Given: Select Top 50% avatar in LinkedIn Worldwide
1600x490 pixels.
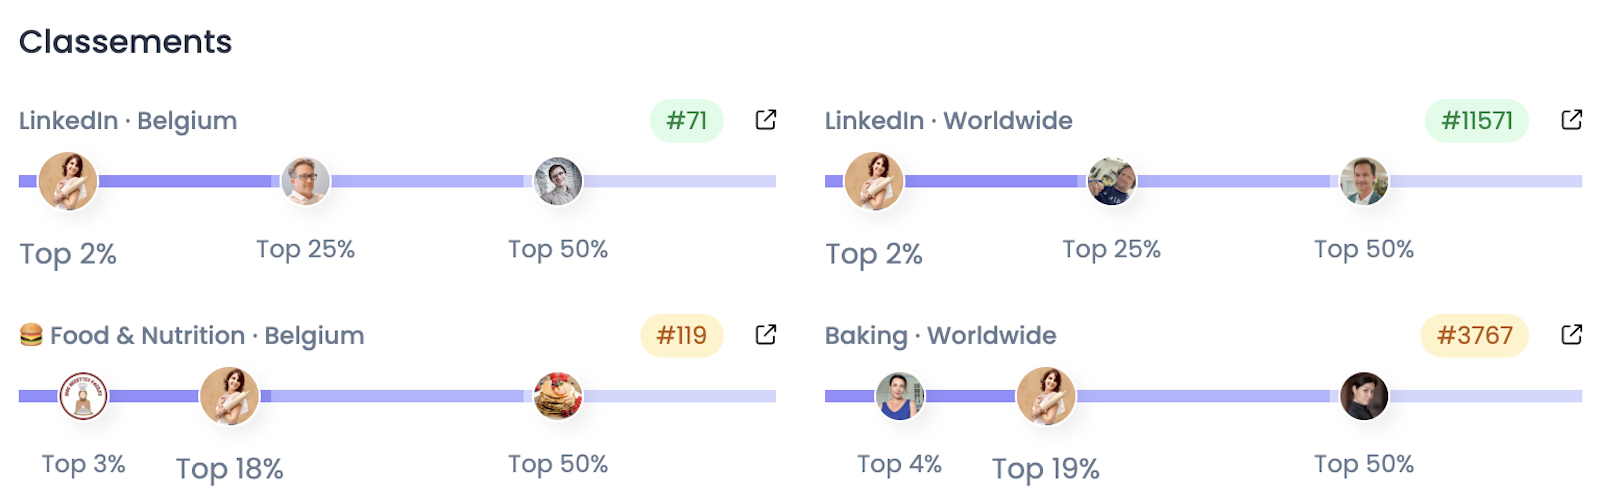Looking at the screenshot, I should (1364, 181).
